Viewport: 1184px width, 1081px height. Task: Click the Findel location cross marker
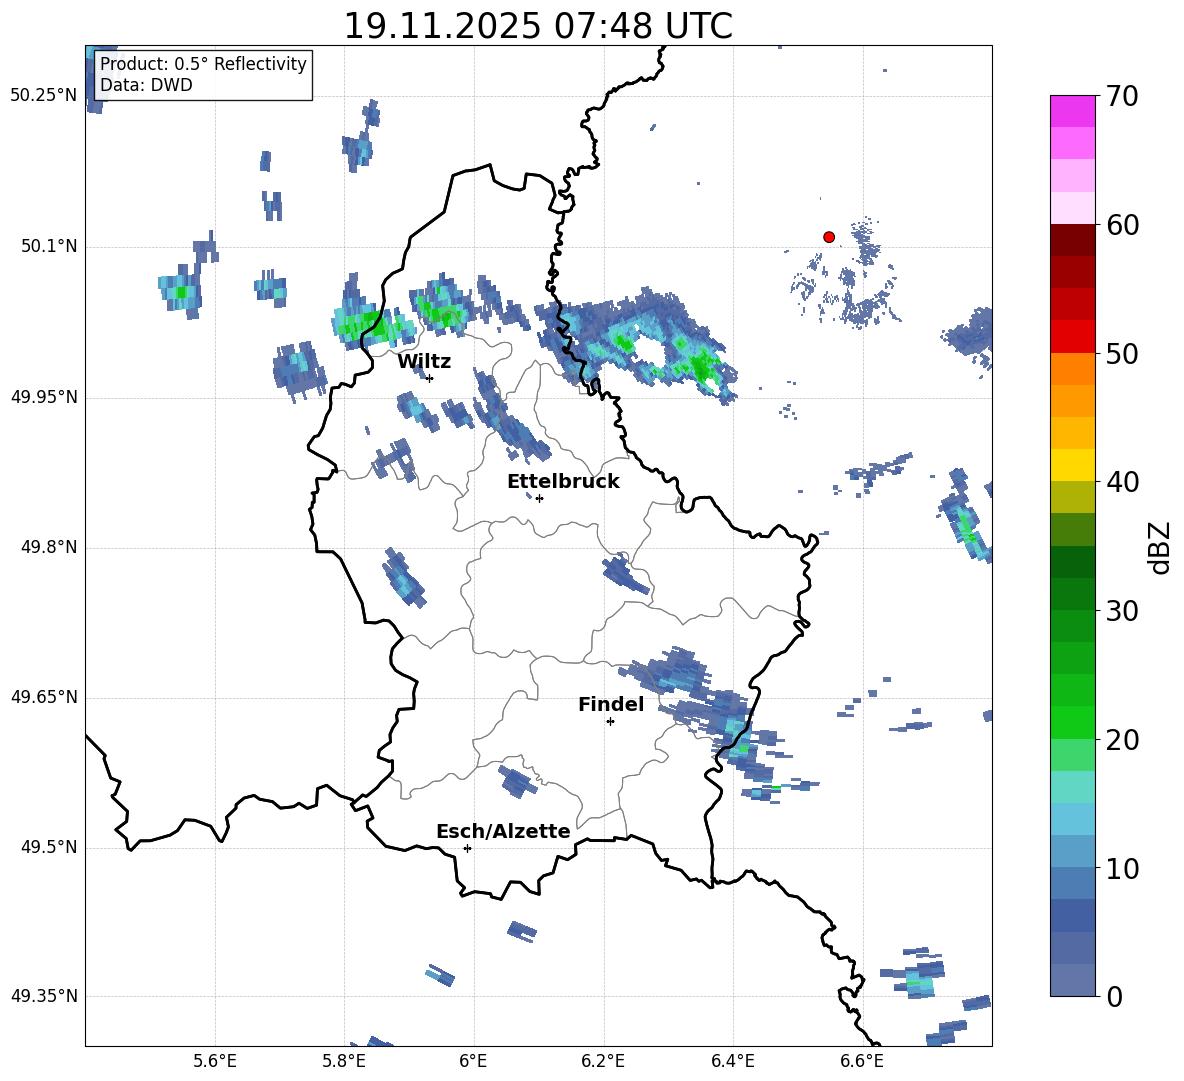click(x=610, y=722)
